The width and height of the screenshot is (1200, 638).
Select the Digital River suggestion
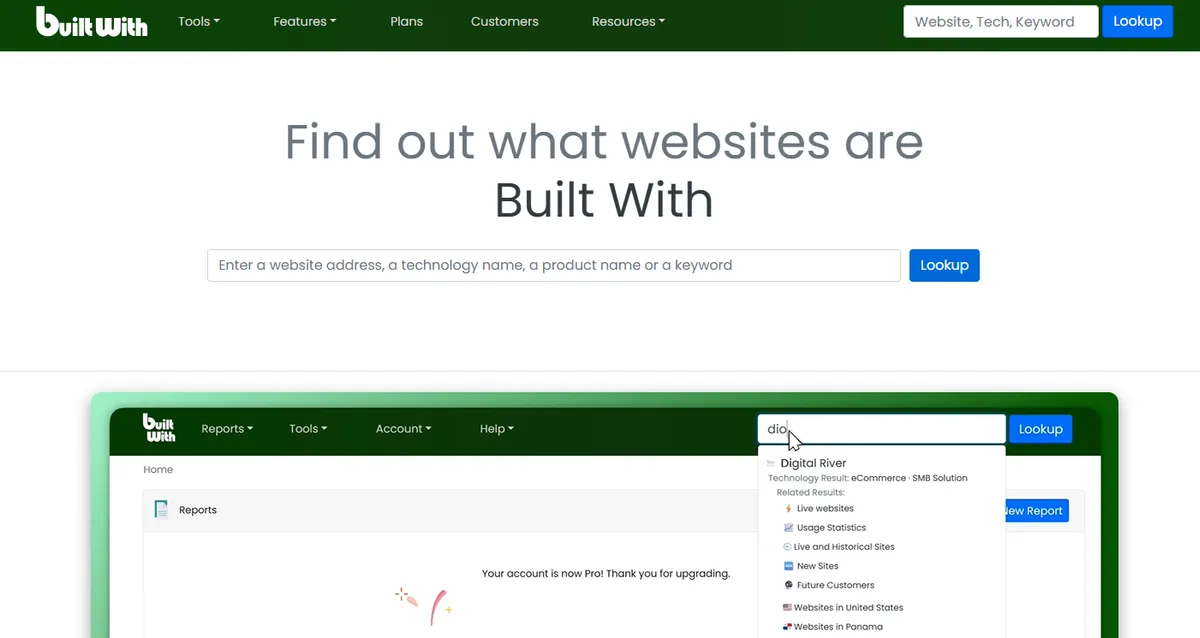(813, 463)
